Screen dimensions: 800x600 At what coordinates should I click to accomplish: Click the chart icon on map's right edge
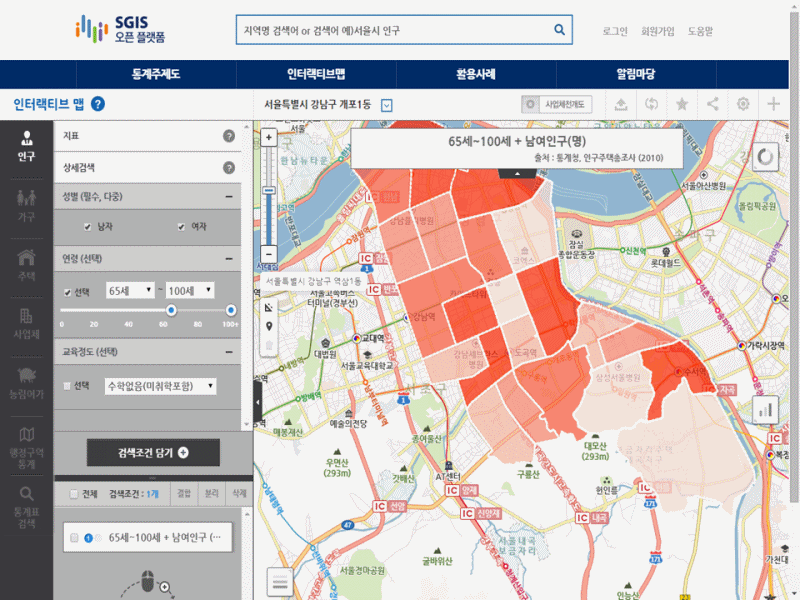[767, 409]
